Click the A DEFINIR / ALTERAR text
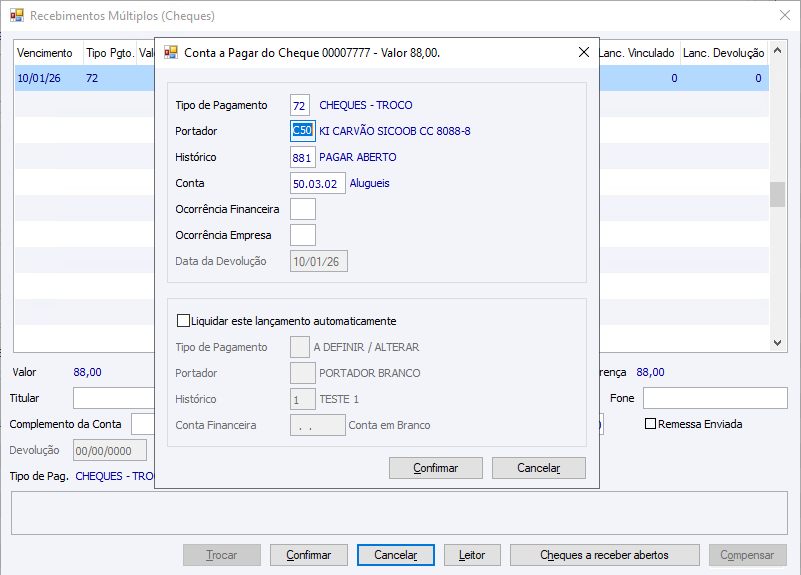The height and width of the screenshot is (575, 801). (366, 347)
